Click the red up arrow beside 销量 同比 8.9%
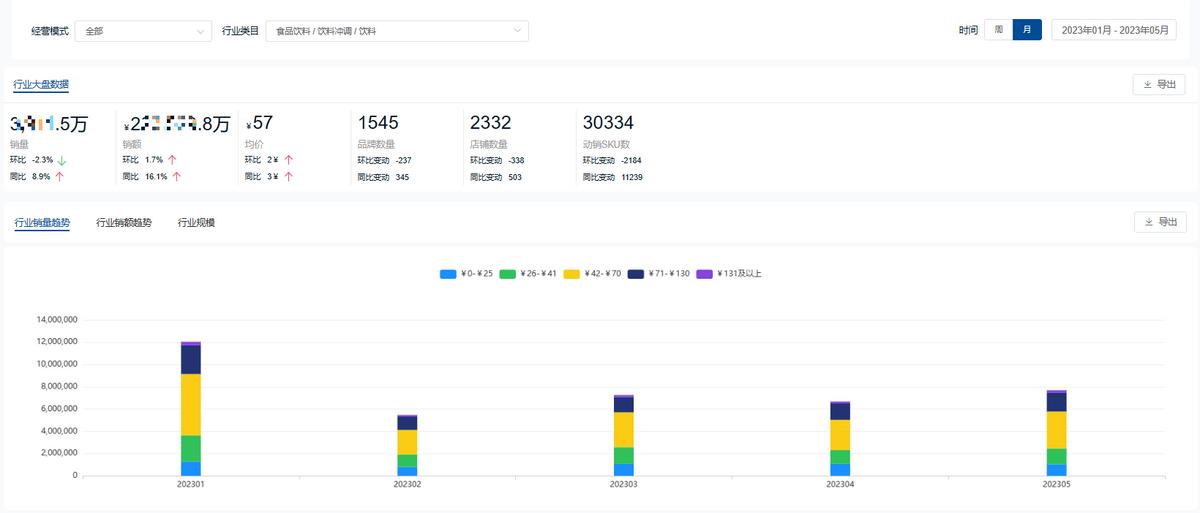The height and width of the screenshot is (513, 1200). 60,177
